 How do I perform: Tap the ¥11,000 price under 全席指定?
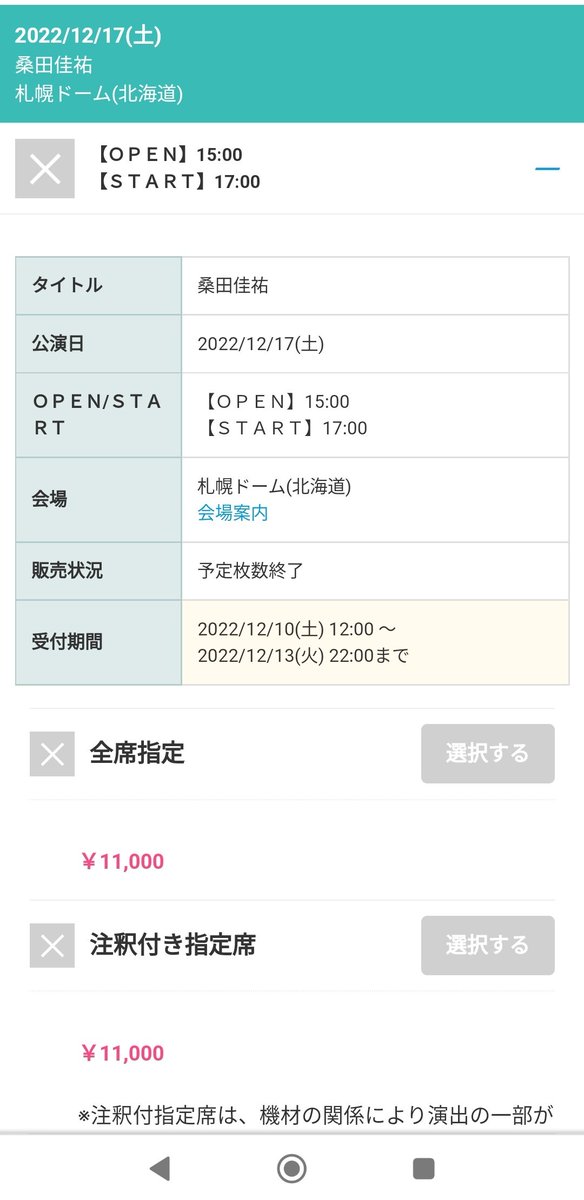click(122, 861)
